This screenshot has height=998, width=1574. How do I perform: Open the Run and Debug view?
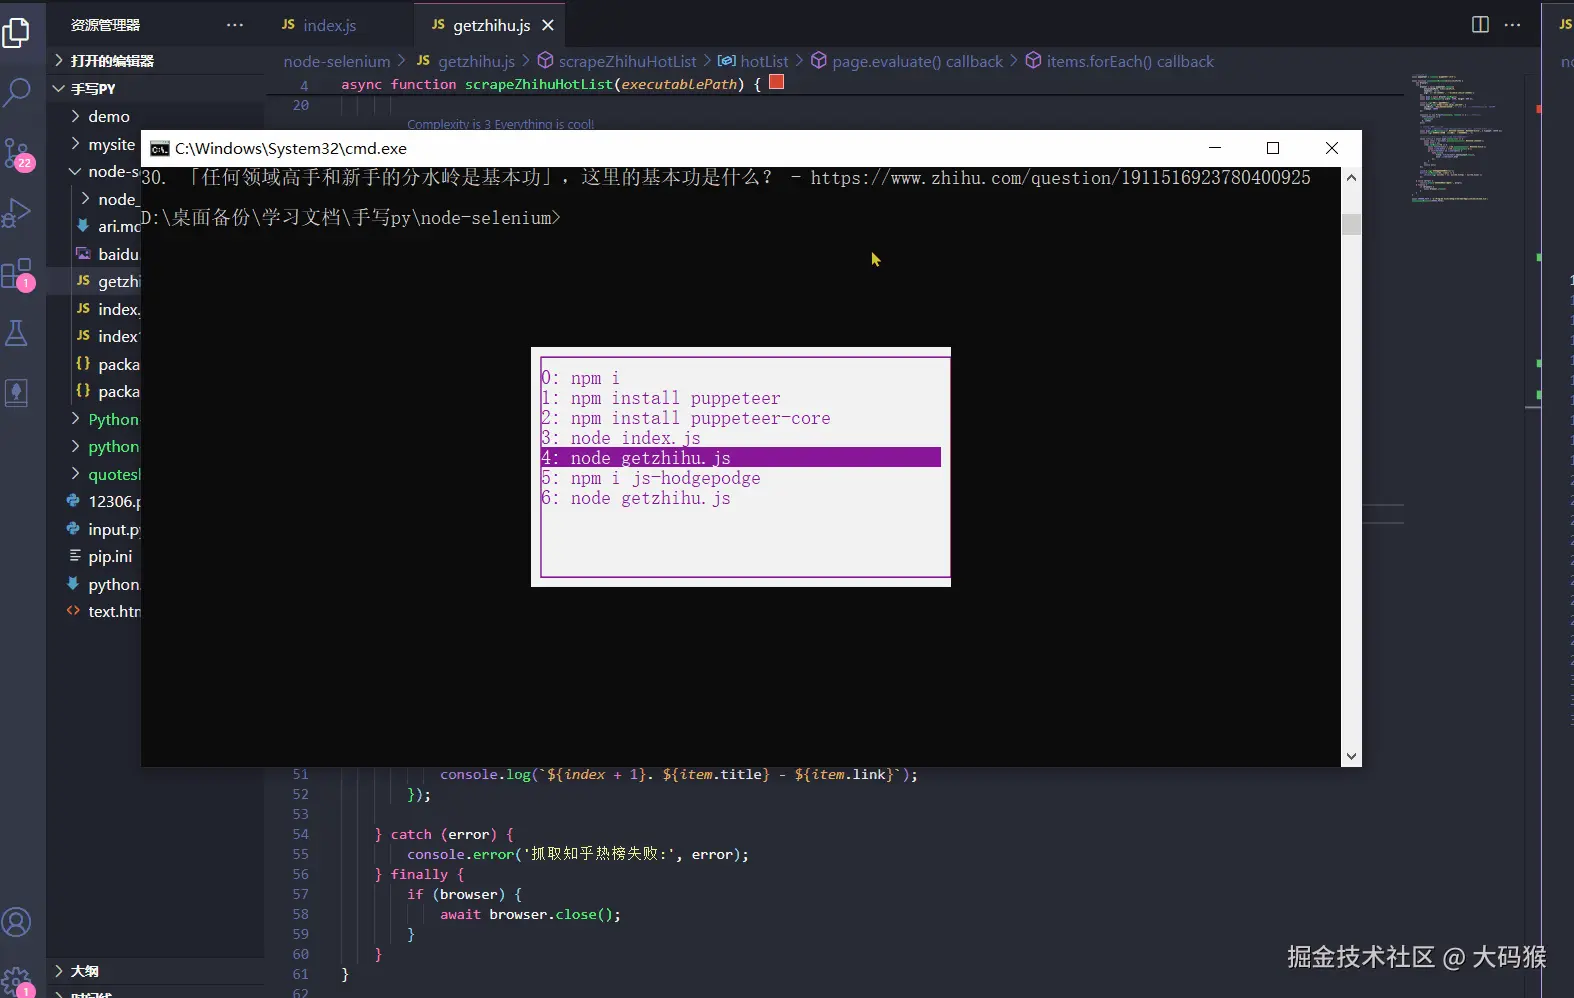point(17,213)
